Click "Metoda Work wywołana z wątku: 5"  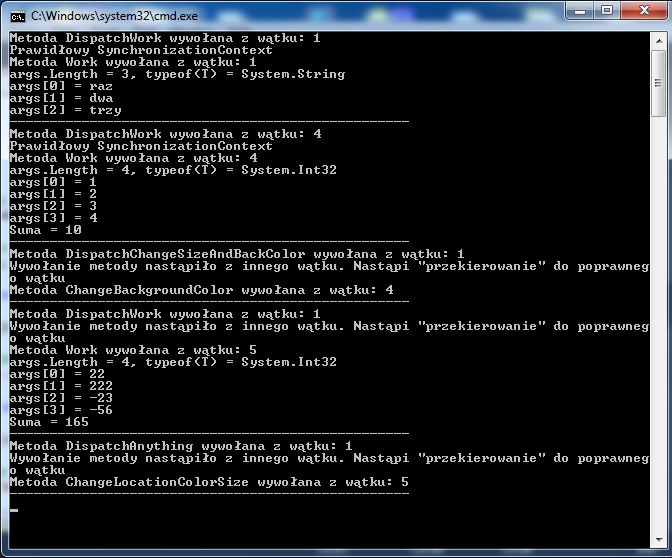pyautogui.click(x=133, y=350)
